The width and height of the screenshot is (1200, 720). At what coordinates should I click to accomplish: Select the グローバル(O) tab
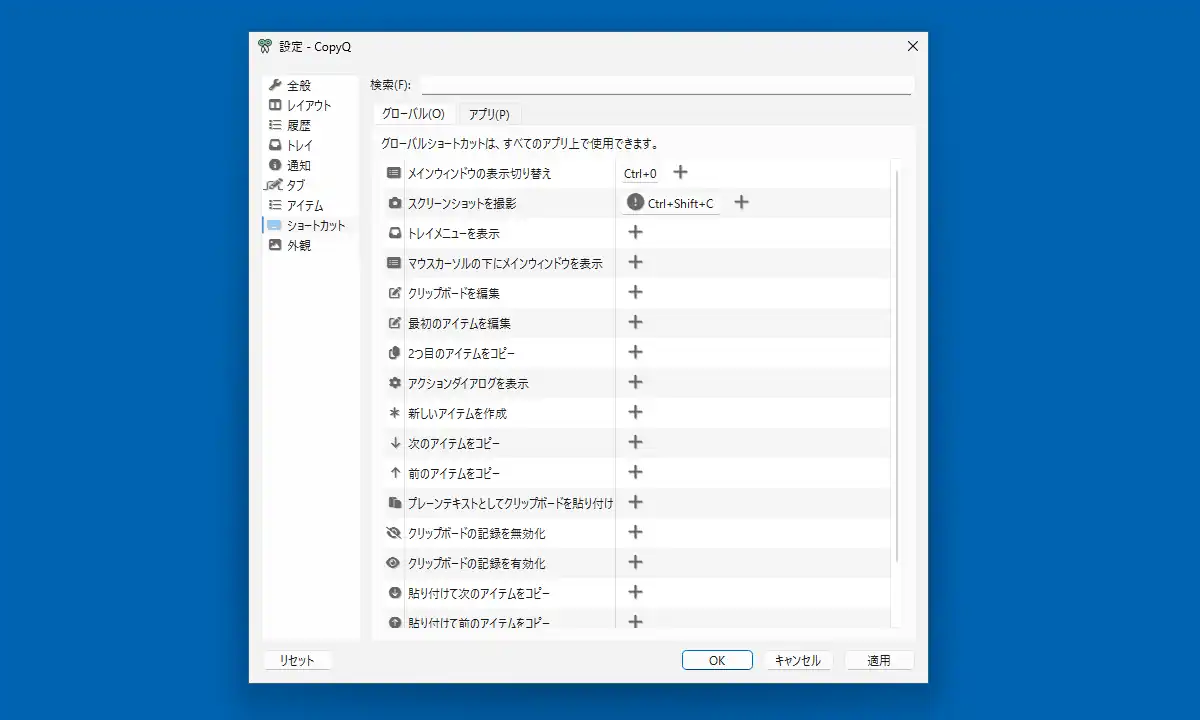[413, 114]
